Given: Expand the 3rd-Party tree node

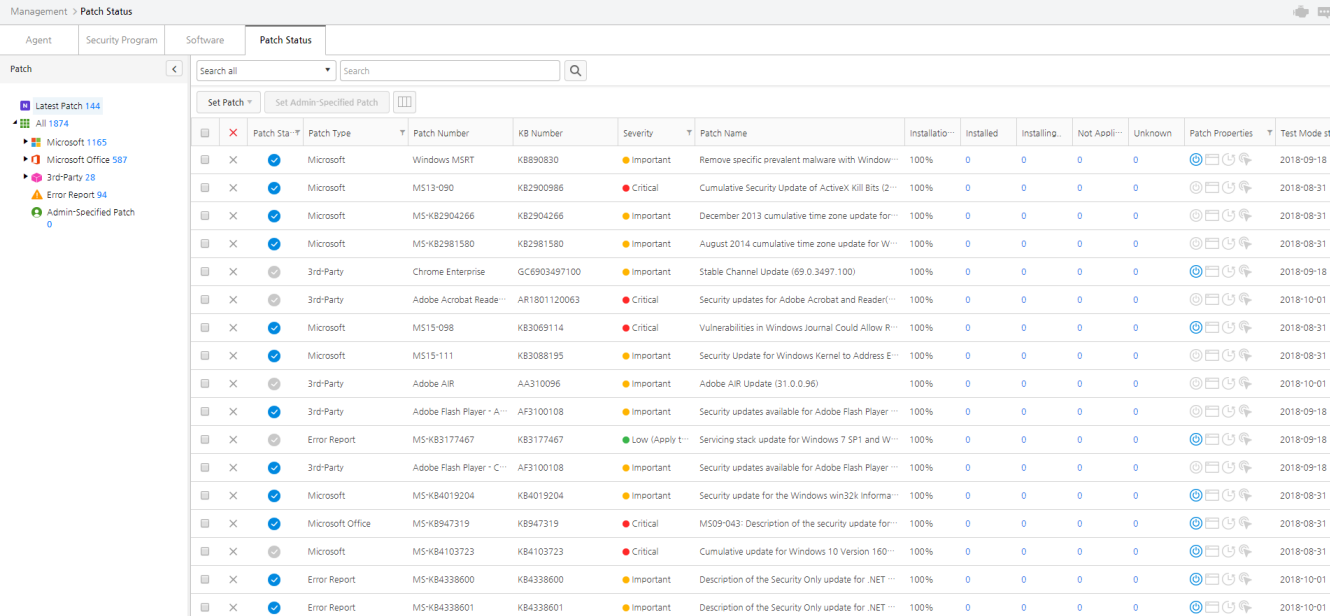Looking at the screenshot, I should point(25,177).
